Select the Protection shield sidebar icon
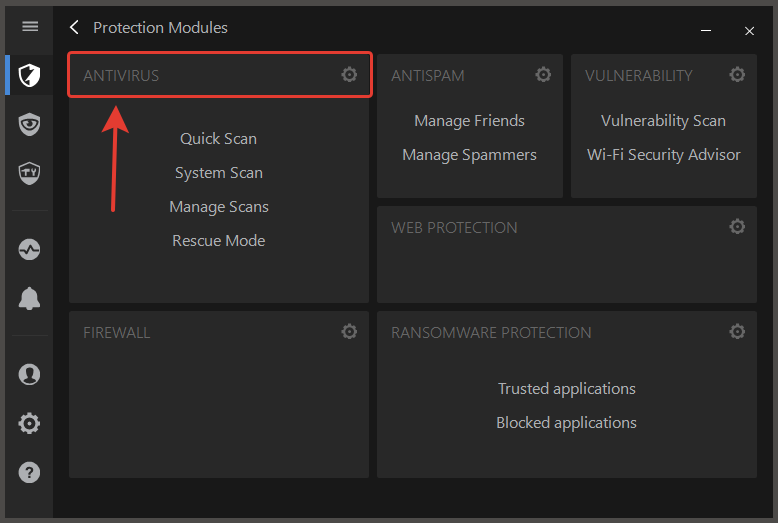Viewport: 778px width, 523px height. click(x=29, y=75)
